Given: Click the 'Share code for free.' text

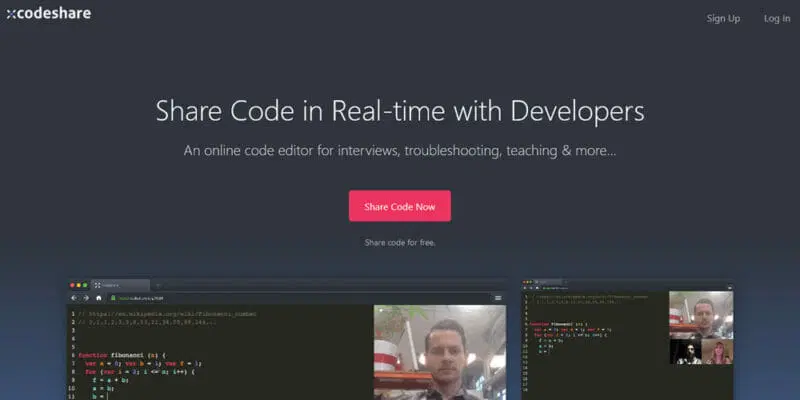Looking at the screenshot, I should (400, 242).
